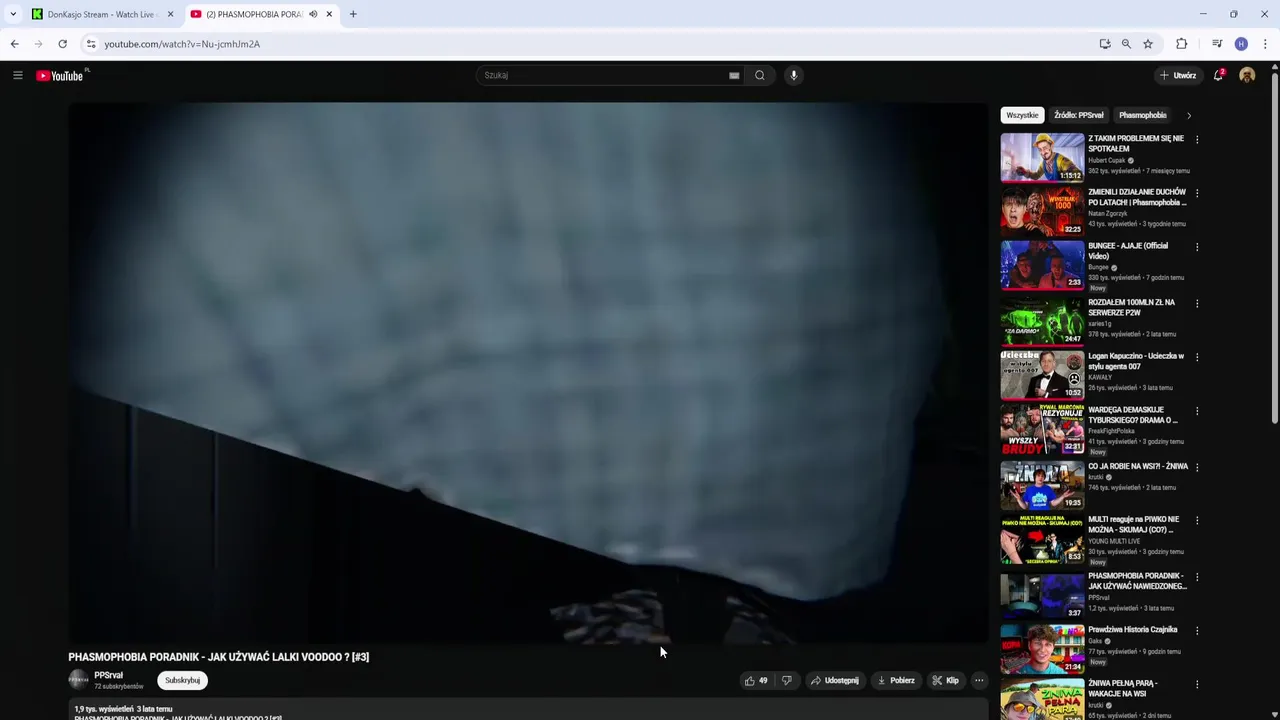View site information icon in address bar
The width and height of the screenshot is (1280, 720).
pyautogui.click(x=90, y=44)
